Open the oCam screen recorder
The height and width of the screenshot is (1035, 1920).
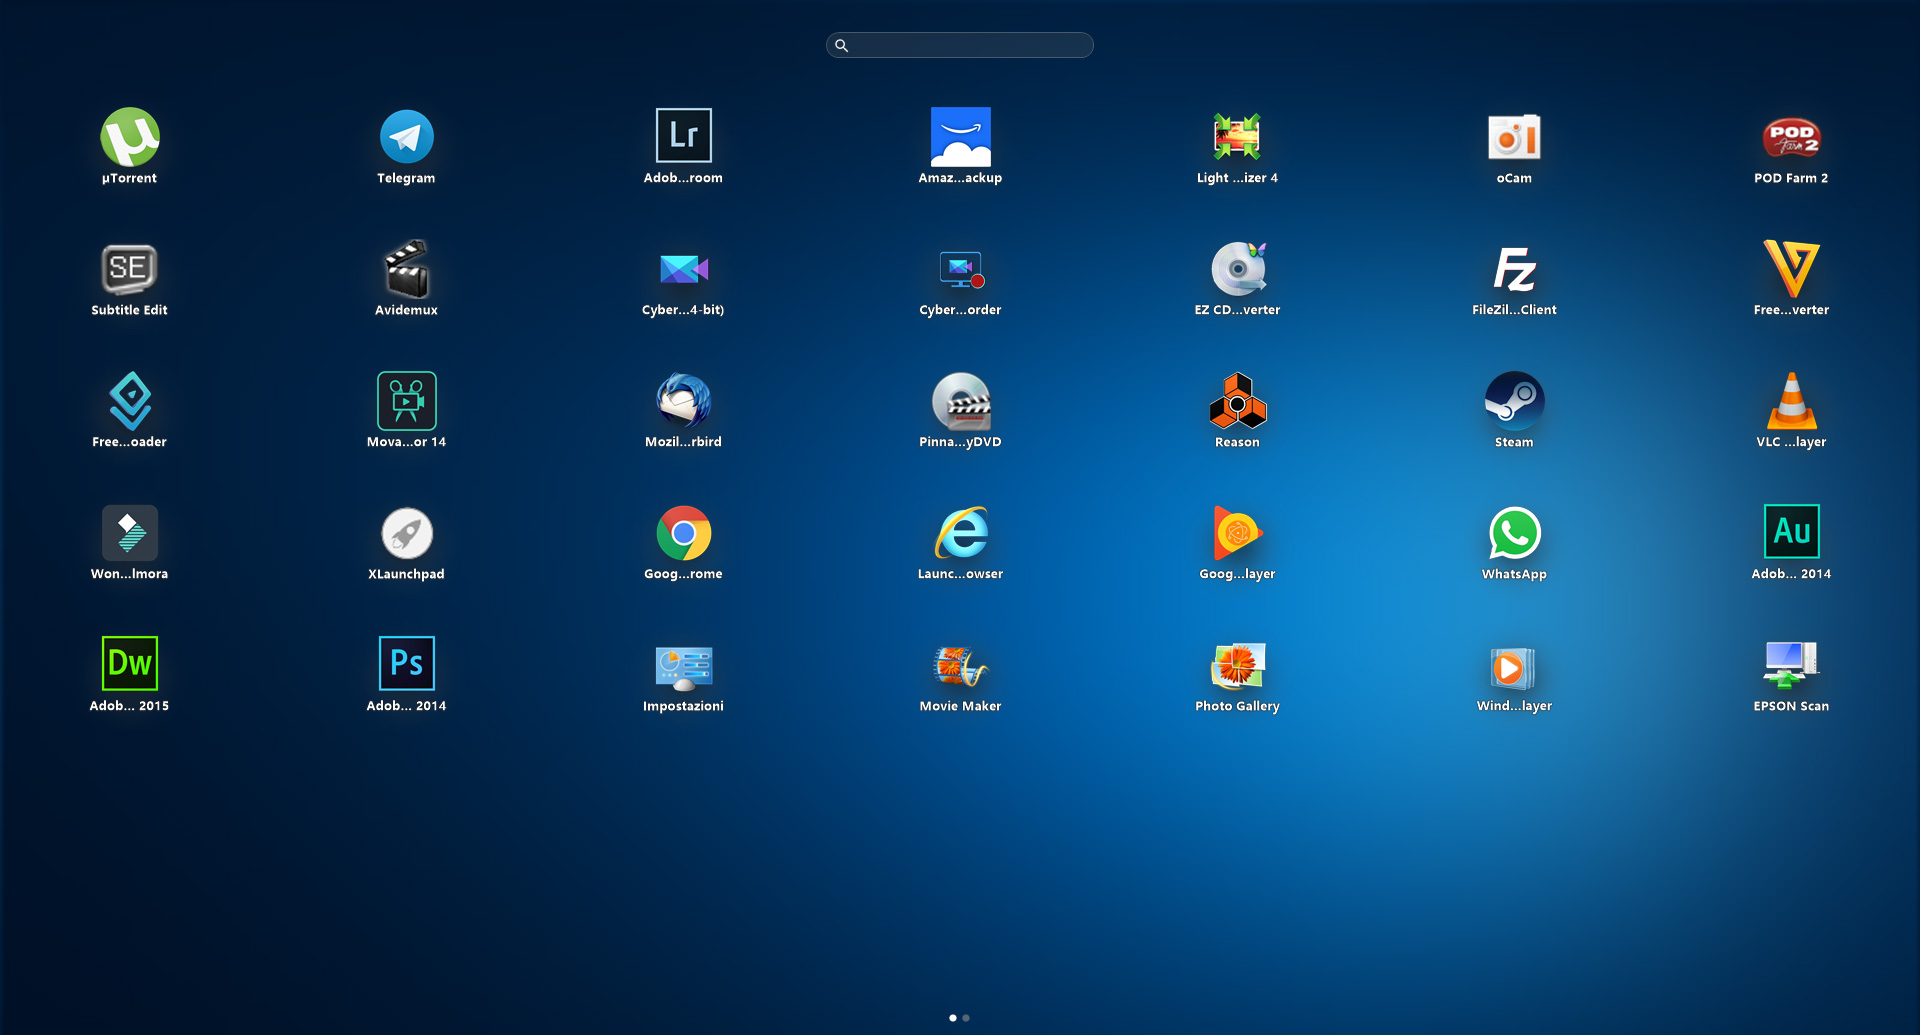(1514, 137)
